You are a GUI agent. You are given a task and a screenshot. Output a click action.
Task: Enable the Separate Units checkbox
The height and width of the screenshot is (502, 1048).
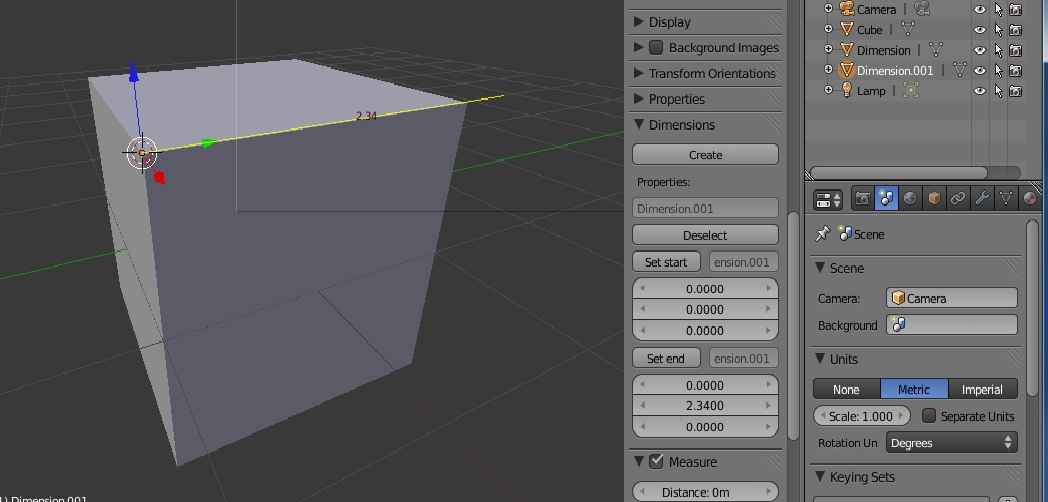[x=928, y=416]
